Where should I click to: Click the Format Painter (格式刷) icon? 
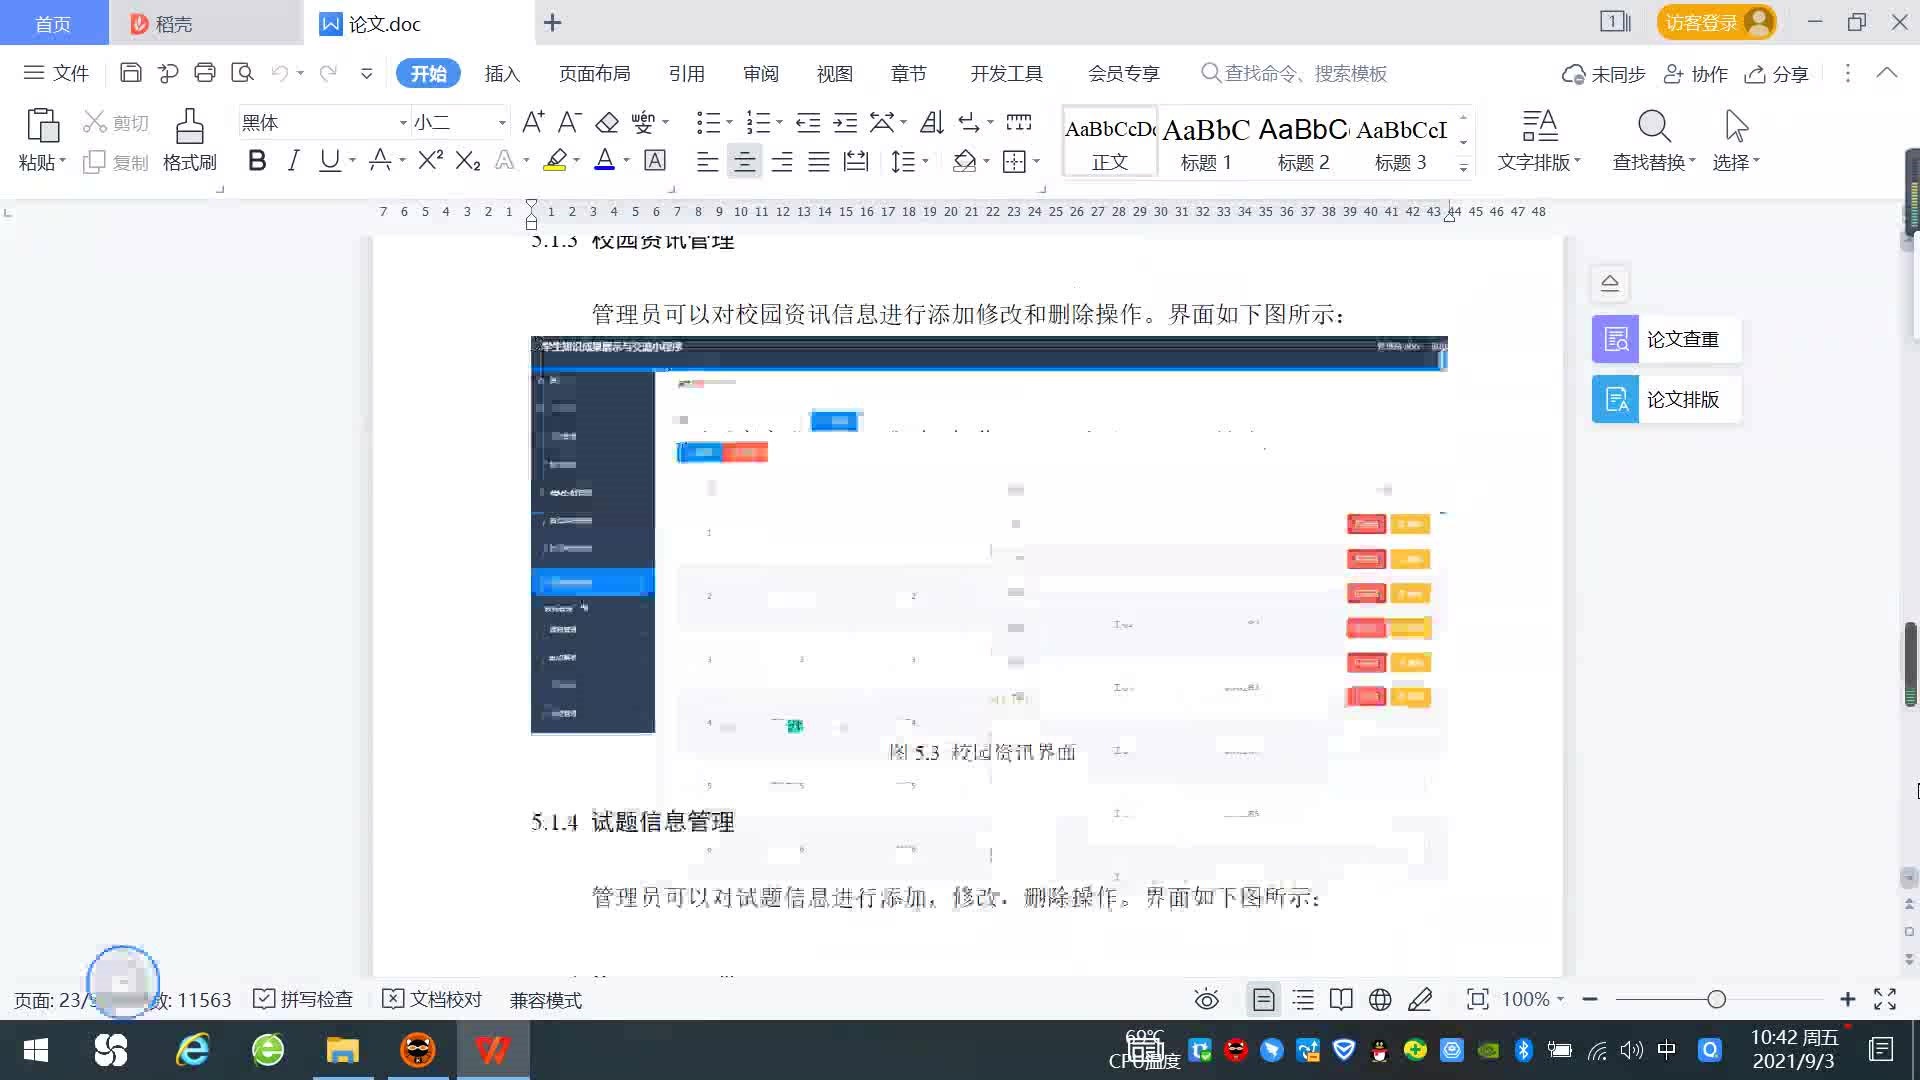click(189, 128)
